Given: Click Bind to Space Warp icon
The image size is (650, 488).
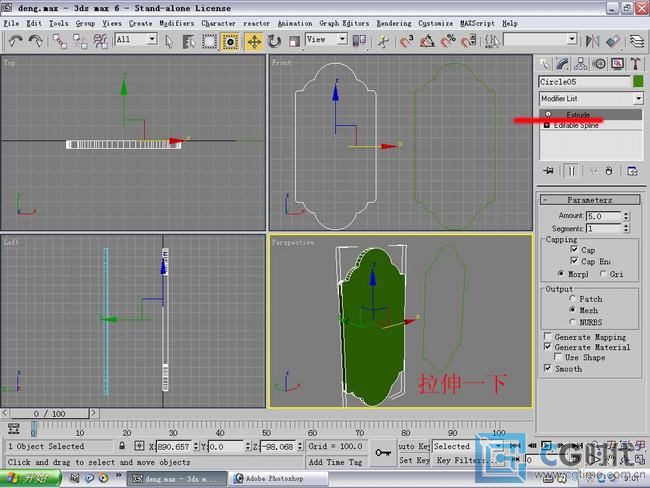Looking at the screenshot, I should pos(100,41).
